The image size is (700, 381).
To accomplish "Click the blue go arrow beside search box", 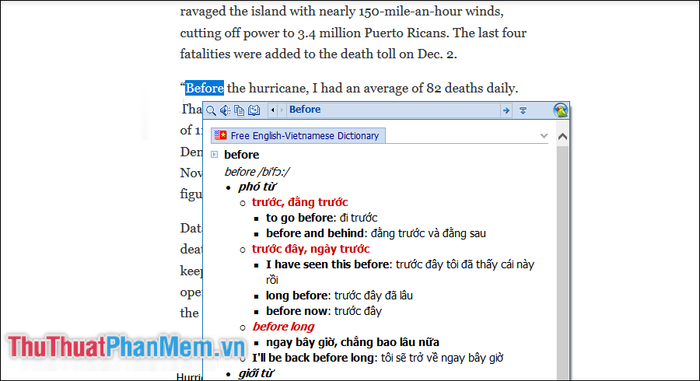I will tap(506, 110).
